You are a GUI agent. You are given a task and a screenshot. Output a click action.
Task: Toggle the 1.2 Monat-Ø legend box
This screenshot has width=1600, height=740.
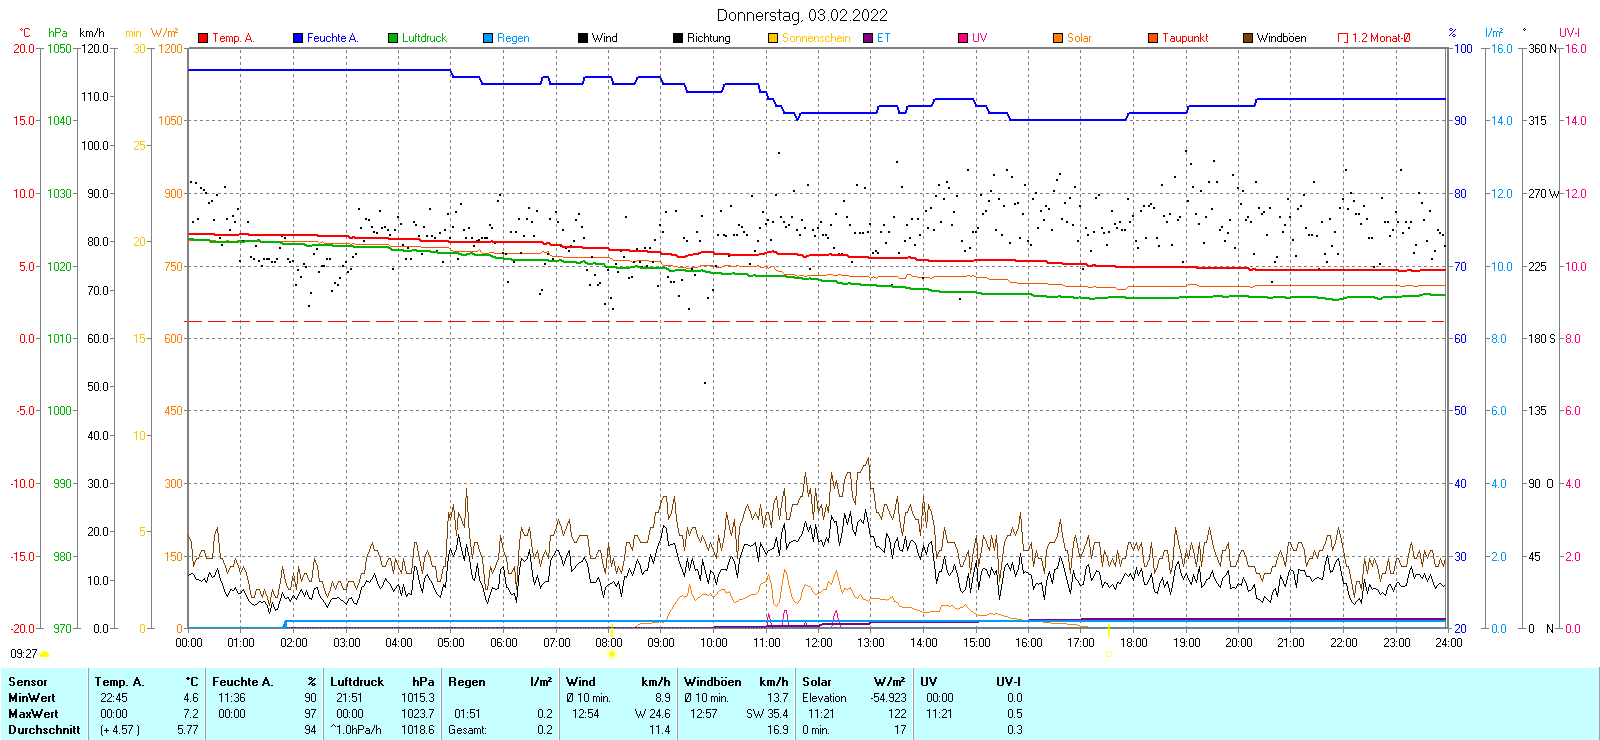coord(1343,38)
